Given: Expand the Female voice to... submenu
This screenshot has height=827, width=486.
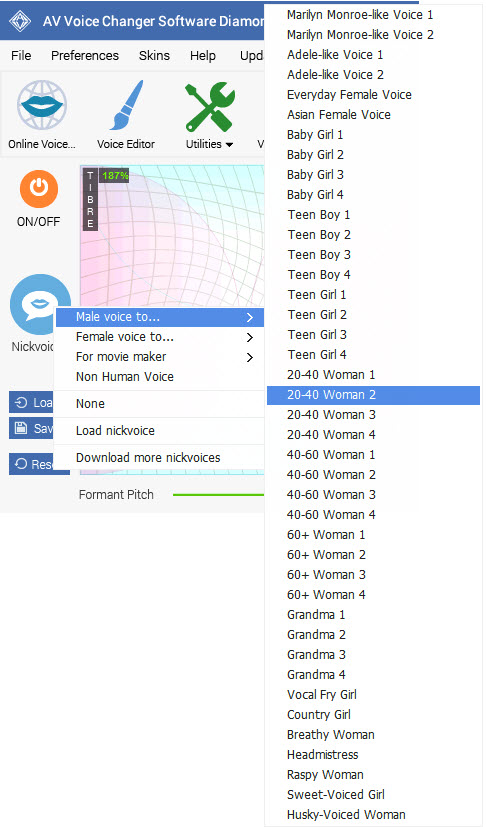Looking at the screenshot, I should tap(159, 337).
